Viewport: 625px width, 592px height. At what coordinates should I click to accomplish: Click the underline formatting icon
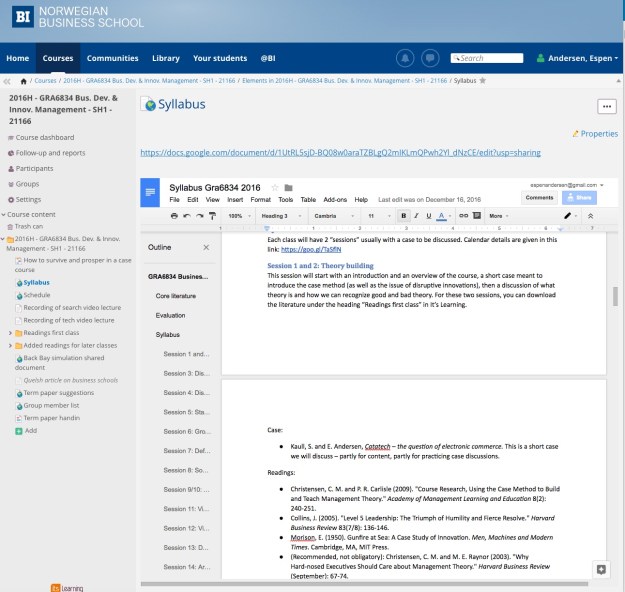pos(428,215)
